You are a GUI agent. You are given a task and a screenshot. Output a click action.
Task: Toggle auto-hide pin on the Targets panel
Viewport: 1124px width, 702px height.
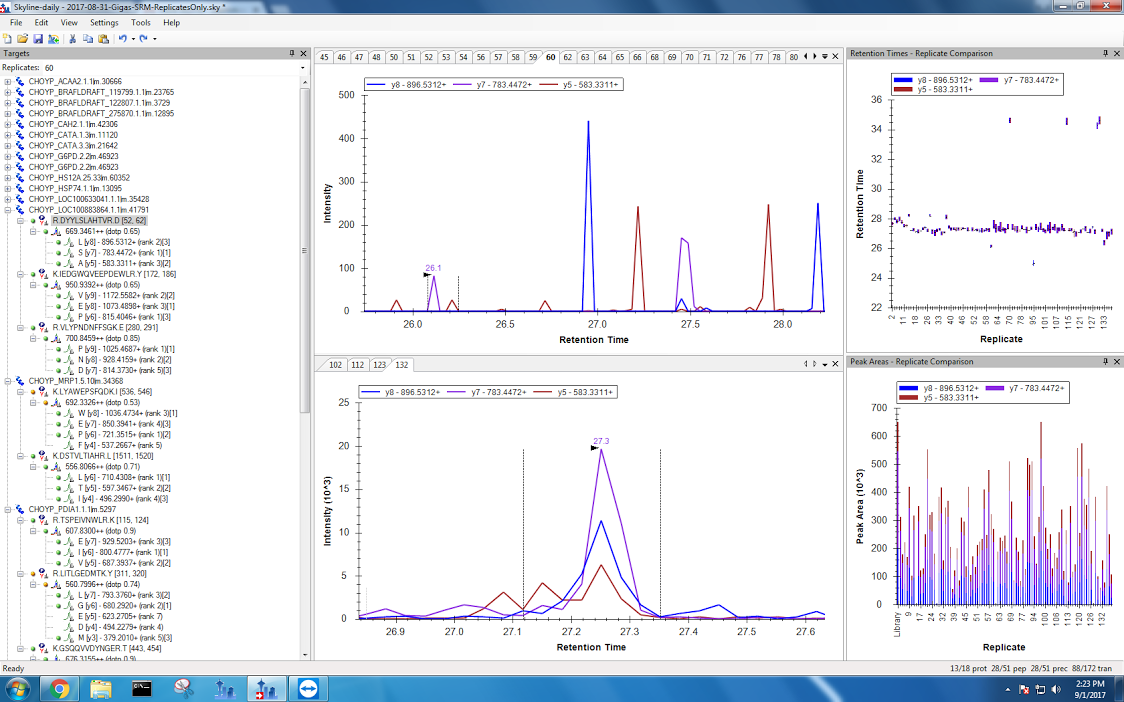tap(292, 53)
